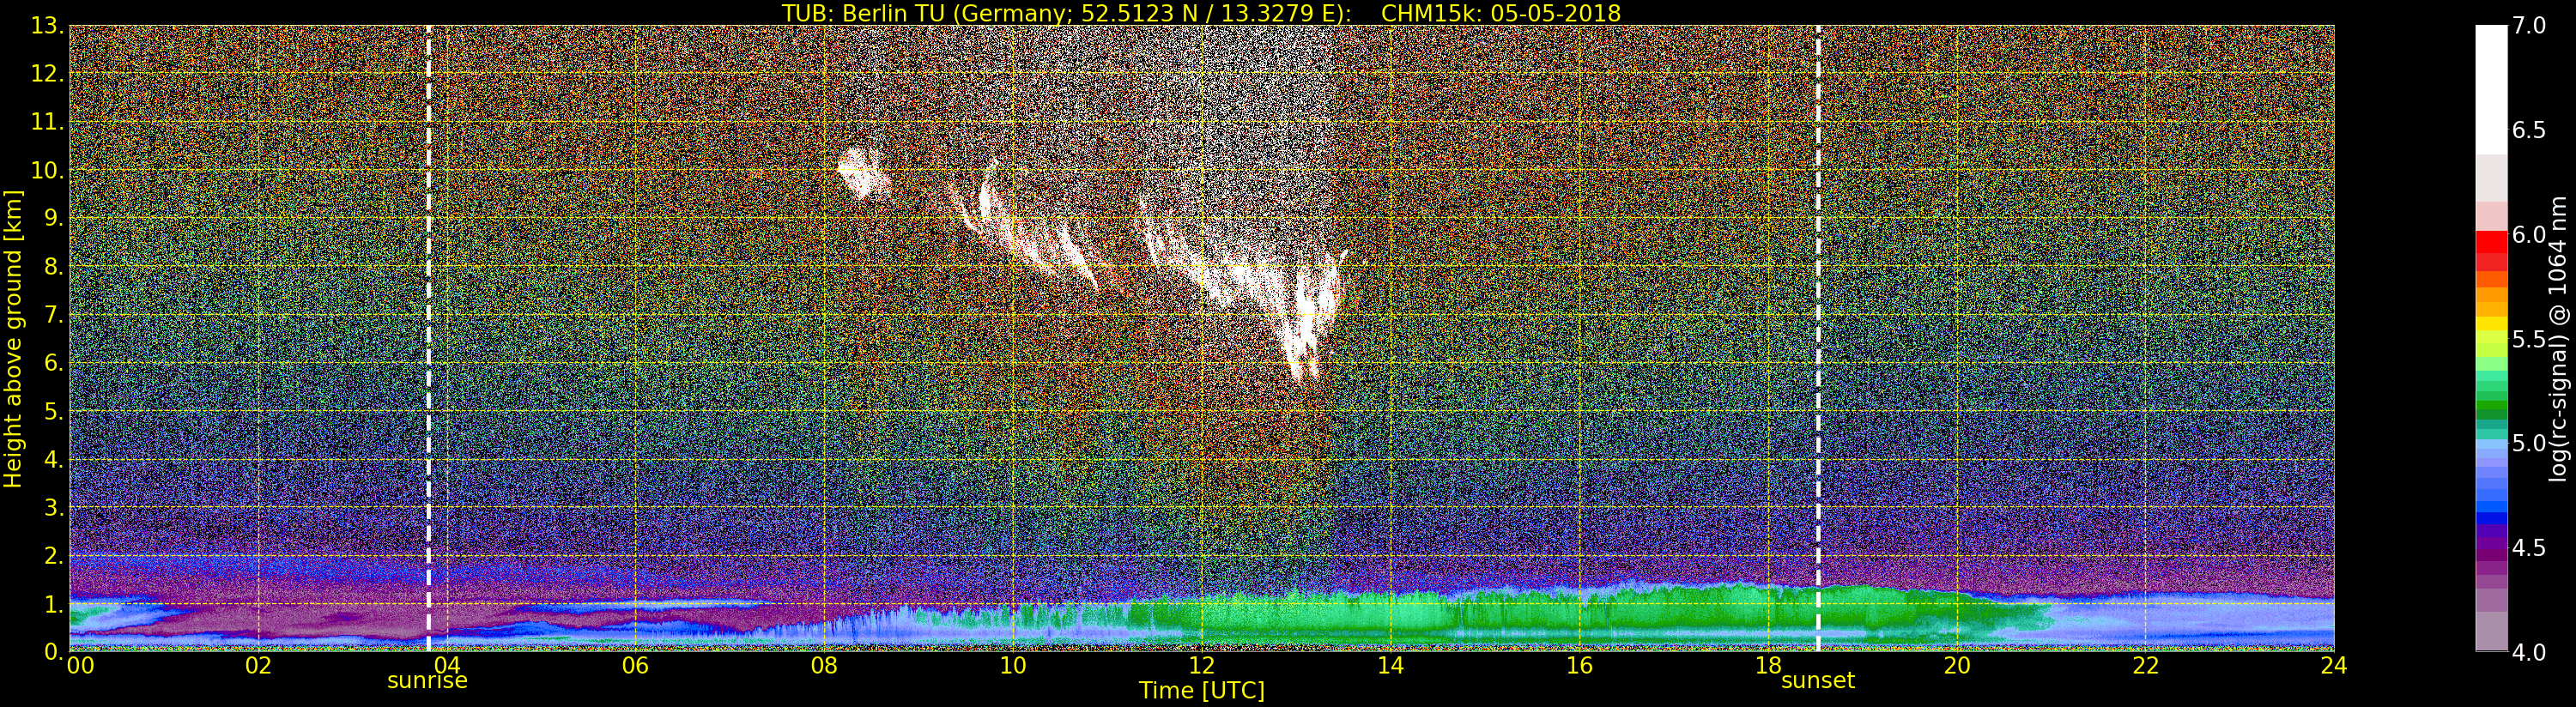The width and height of the screenshot is (2576, 707).
Task: Click the colorbar value '6.0'
Action: point(2529,234)
